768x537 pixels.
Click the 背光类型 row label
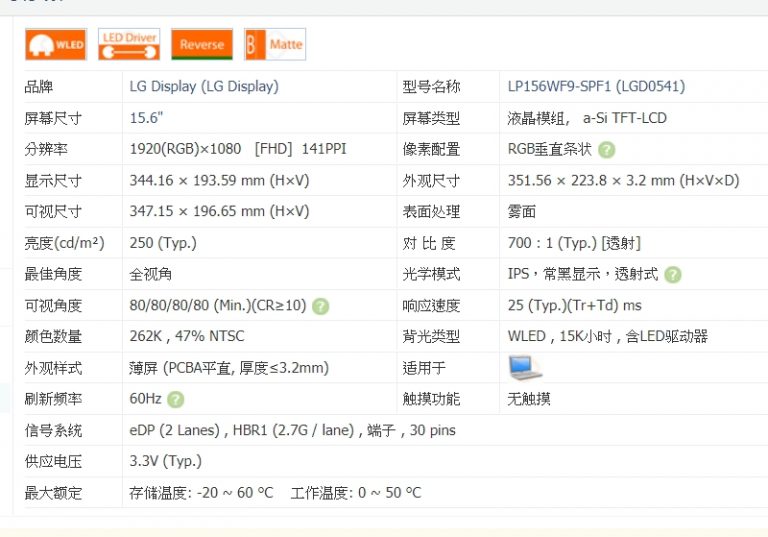click(431, 337)
